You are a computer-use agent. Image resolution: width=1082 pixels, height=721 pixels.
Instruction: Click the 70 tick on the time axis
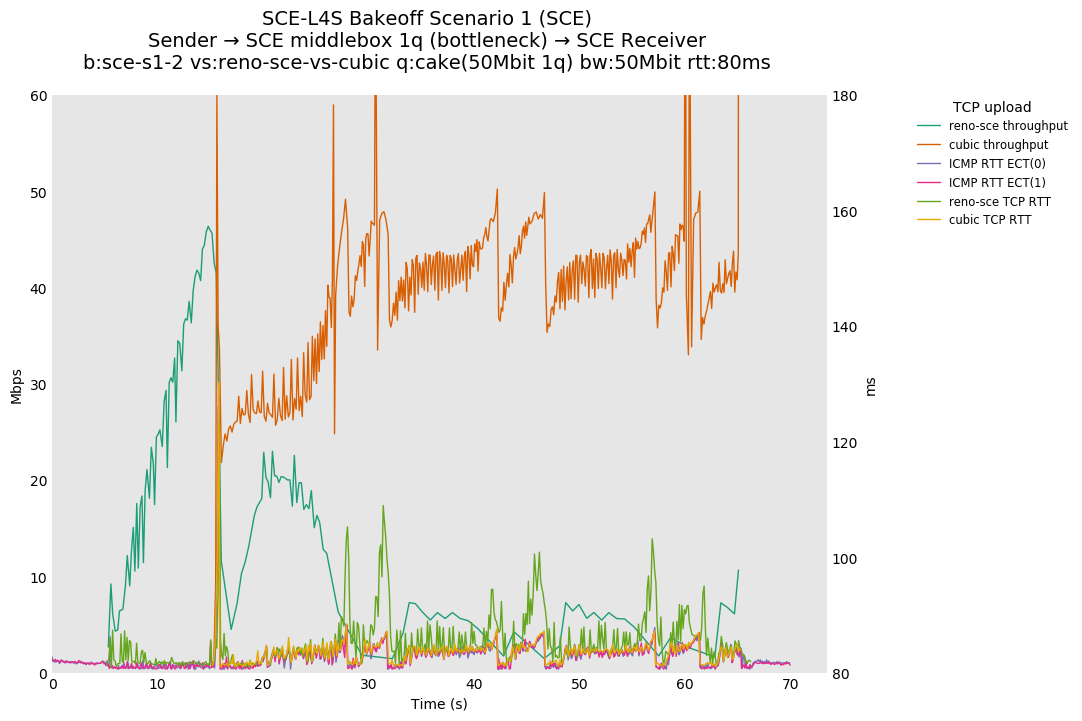[790, 684]
